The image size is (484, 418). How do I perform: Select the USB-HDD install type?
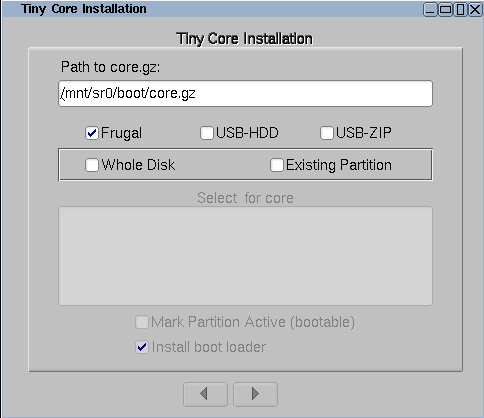coord(207,133)
